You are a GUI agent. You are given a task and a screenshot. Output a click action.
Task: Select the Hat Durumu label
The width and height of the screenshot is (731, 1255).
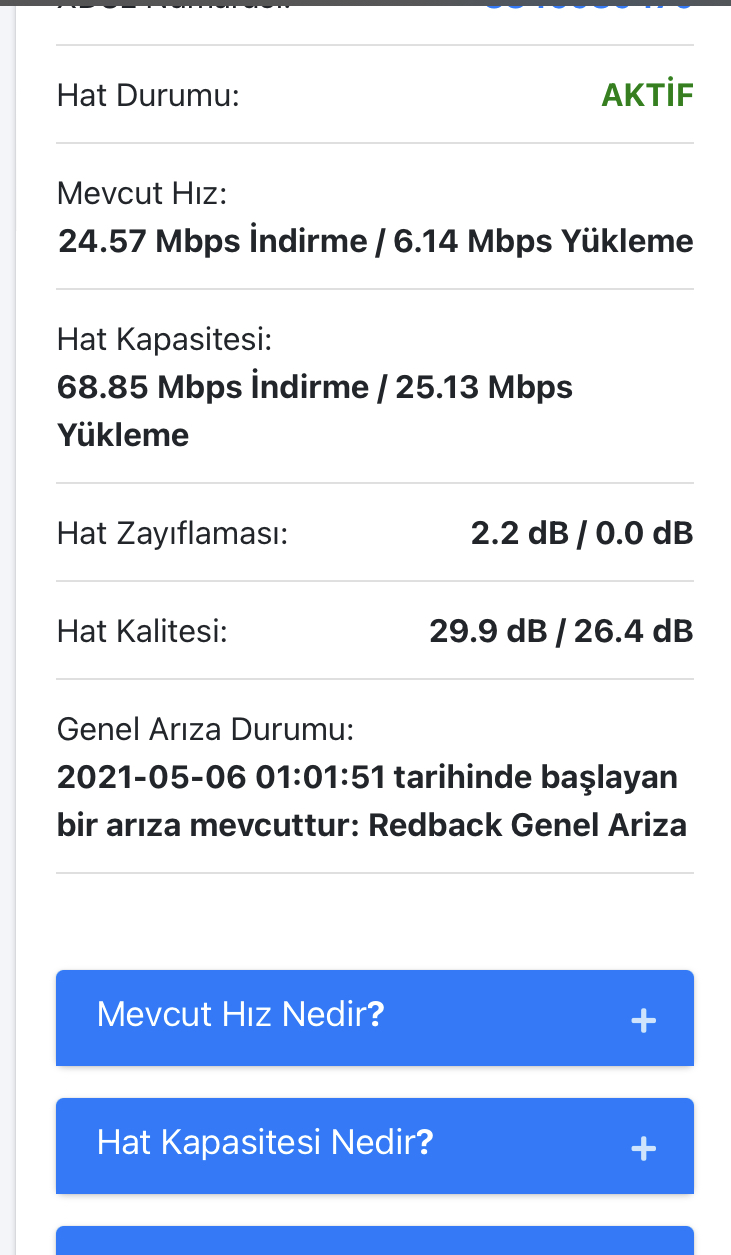(149, 96)
